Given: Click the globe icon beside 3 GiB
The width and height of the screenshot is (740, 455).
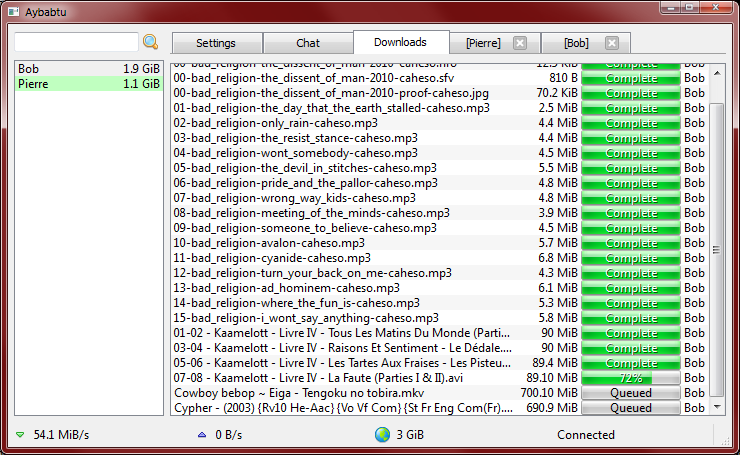Looking at the screenshot, I should click(x=382, y=434).
